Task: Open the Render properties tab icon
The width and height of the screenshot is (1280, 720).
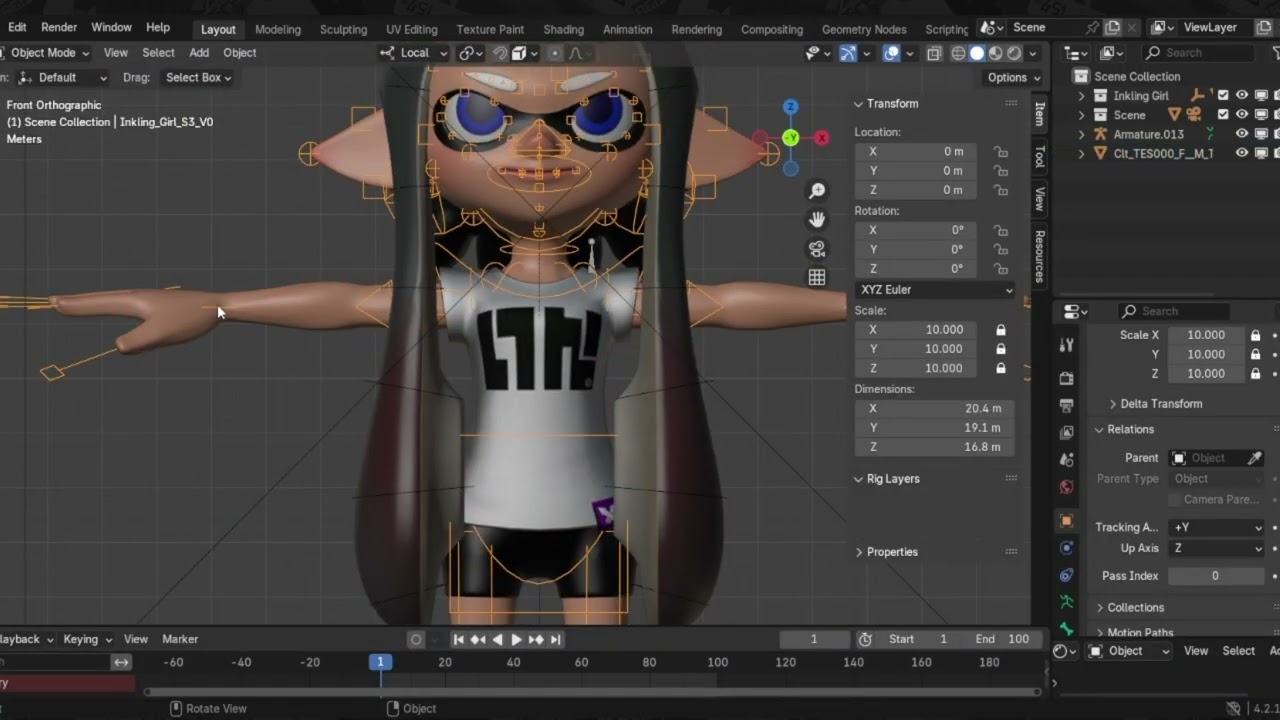Action: point(1066,379)
